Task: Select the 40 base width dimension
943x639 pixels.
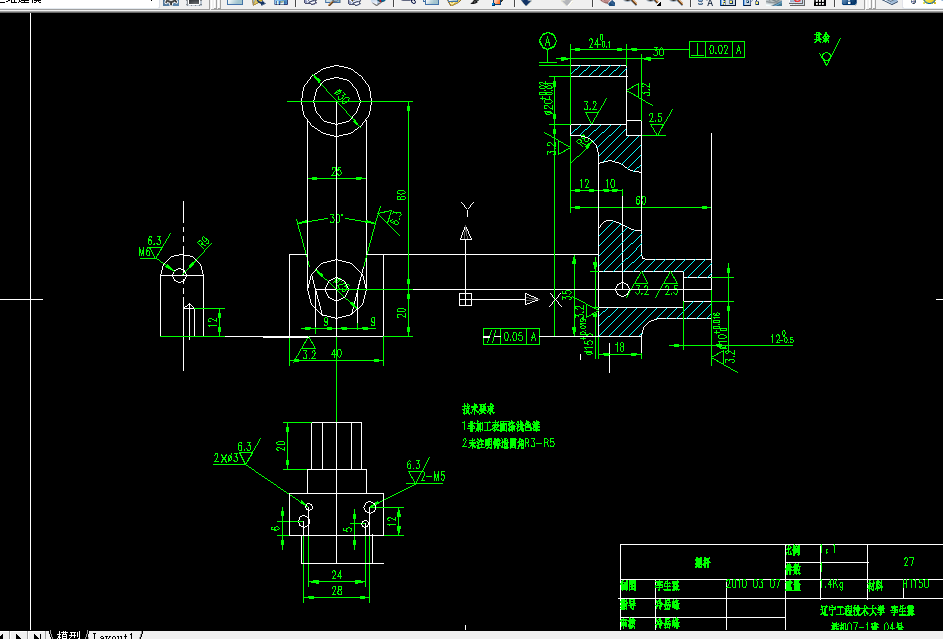Action: [336, 353]
